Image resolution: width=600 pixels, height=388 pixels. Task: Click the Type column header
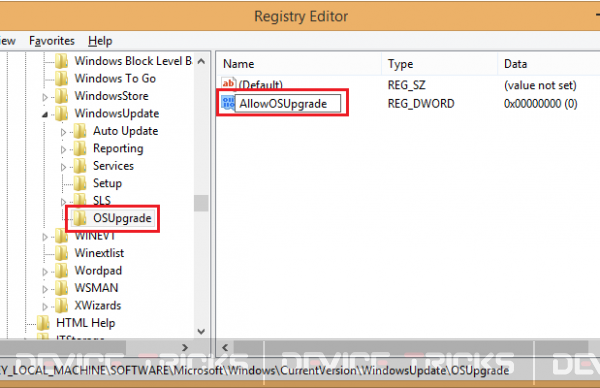(x=440, y=64)
